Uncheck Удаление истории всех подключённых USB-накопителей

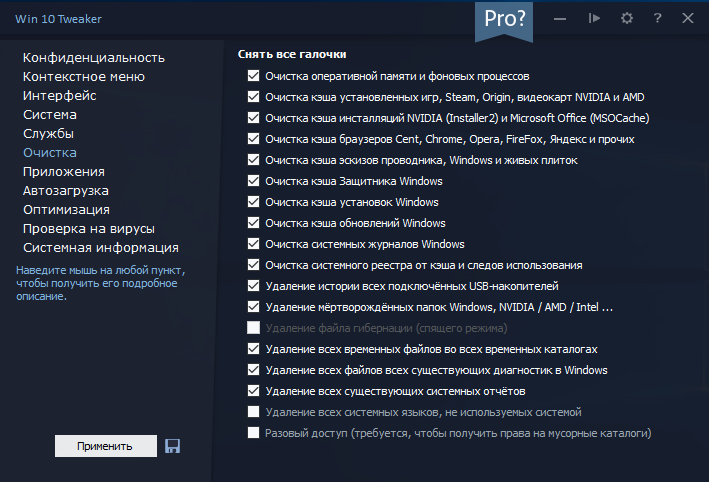coord(253,286)
